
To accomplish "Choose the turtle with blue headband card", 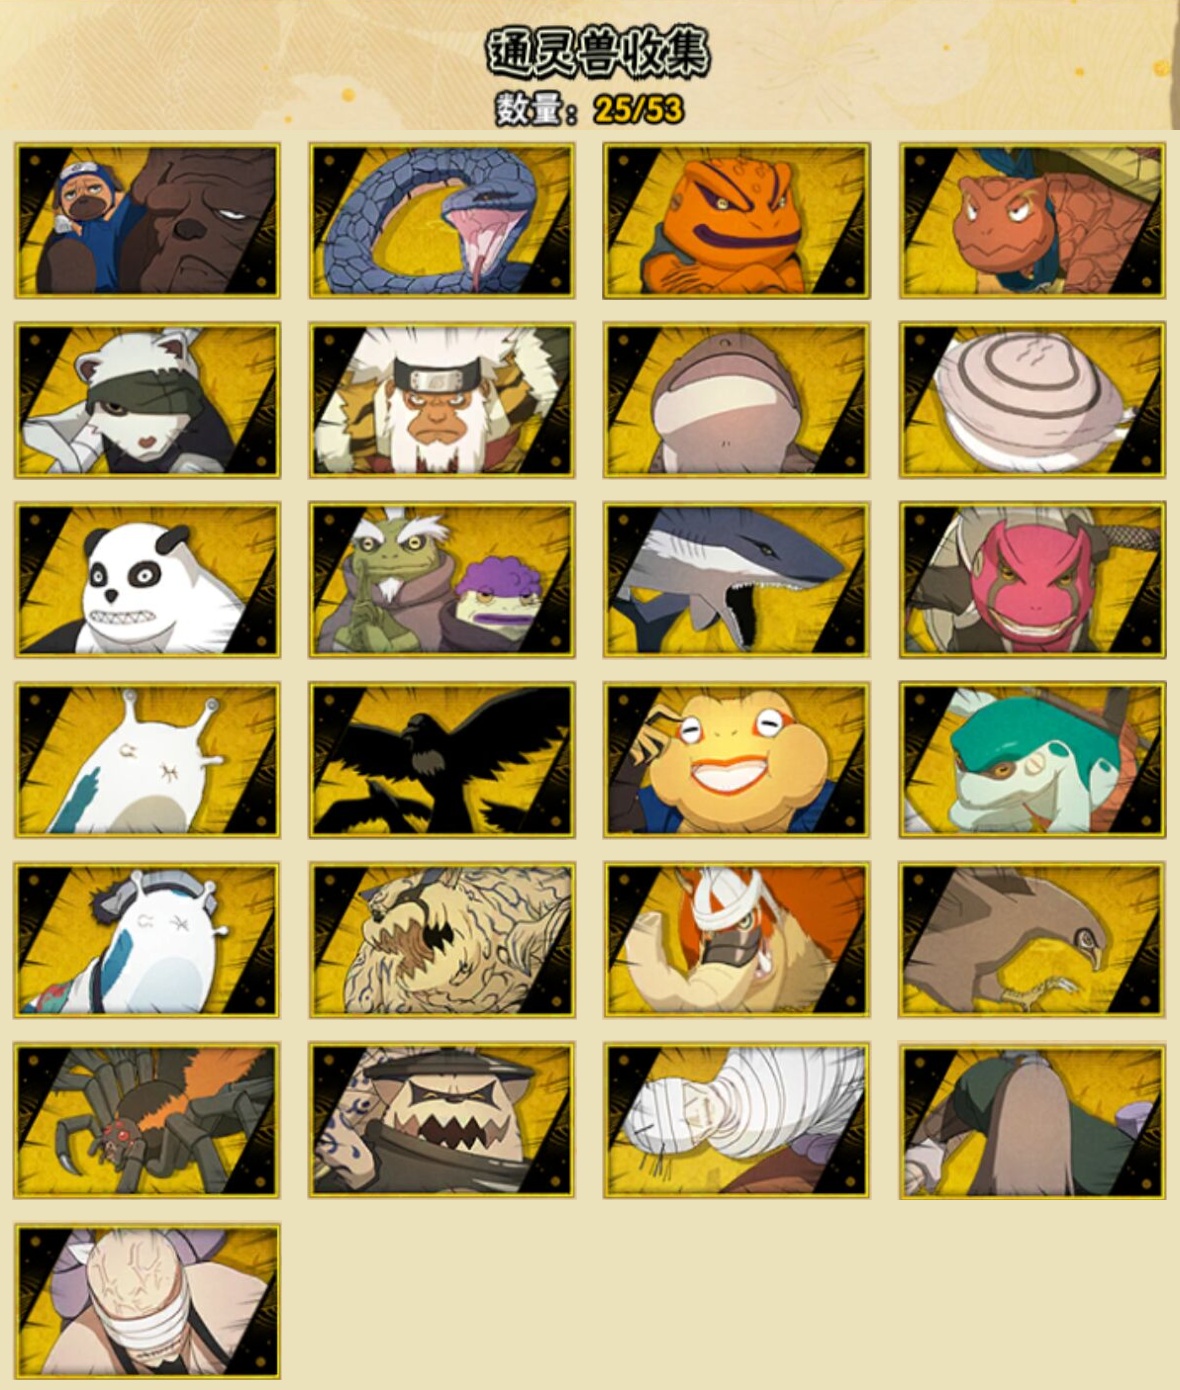I will click(x=1032, y=220).
